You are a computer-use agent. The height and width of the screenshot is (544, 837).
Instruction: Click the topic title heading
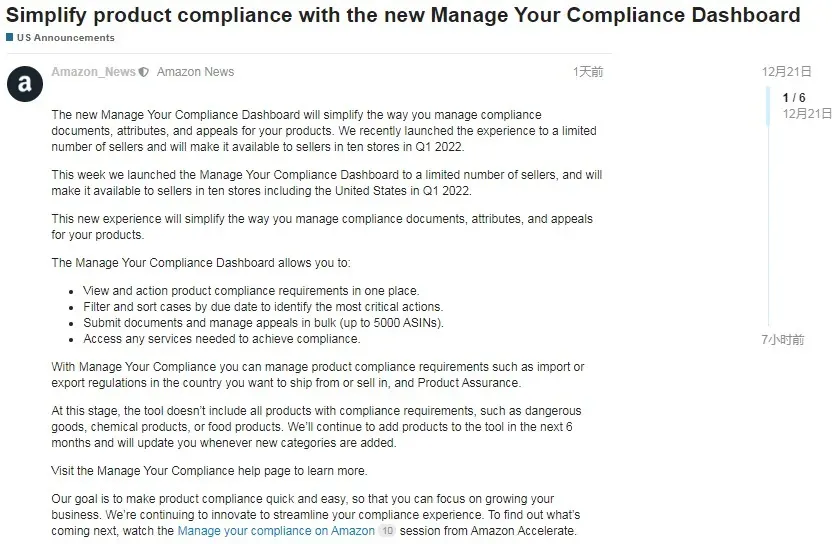[403, 15]
